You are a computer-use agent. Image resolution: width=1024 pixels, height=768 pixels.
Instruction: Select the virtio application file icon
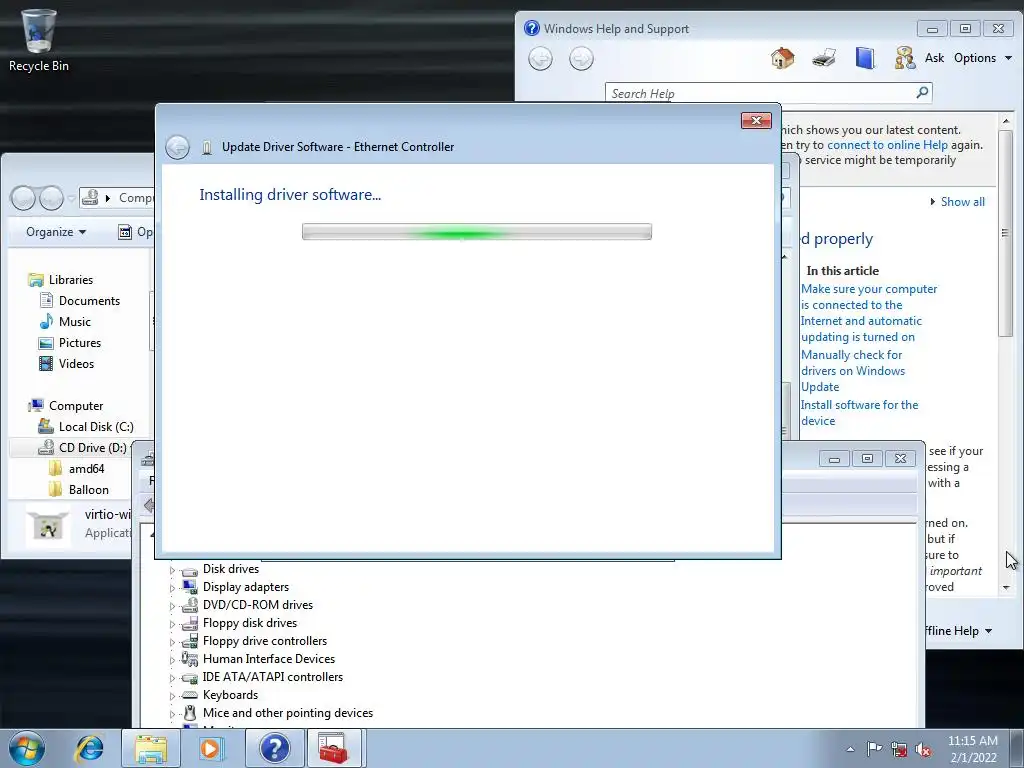pyautogui.click(x=48, y=525)
